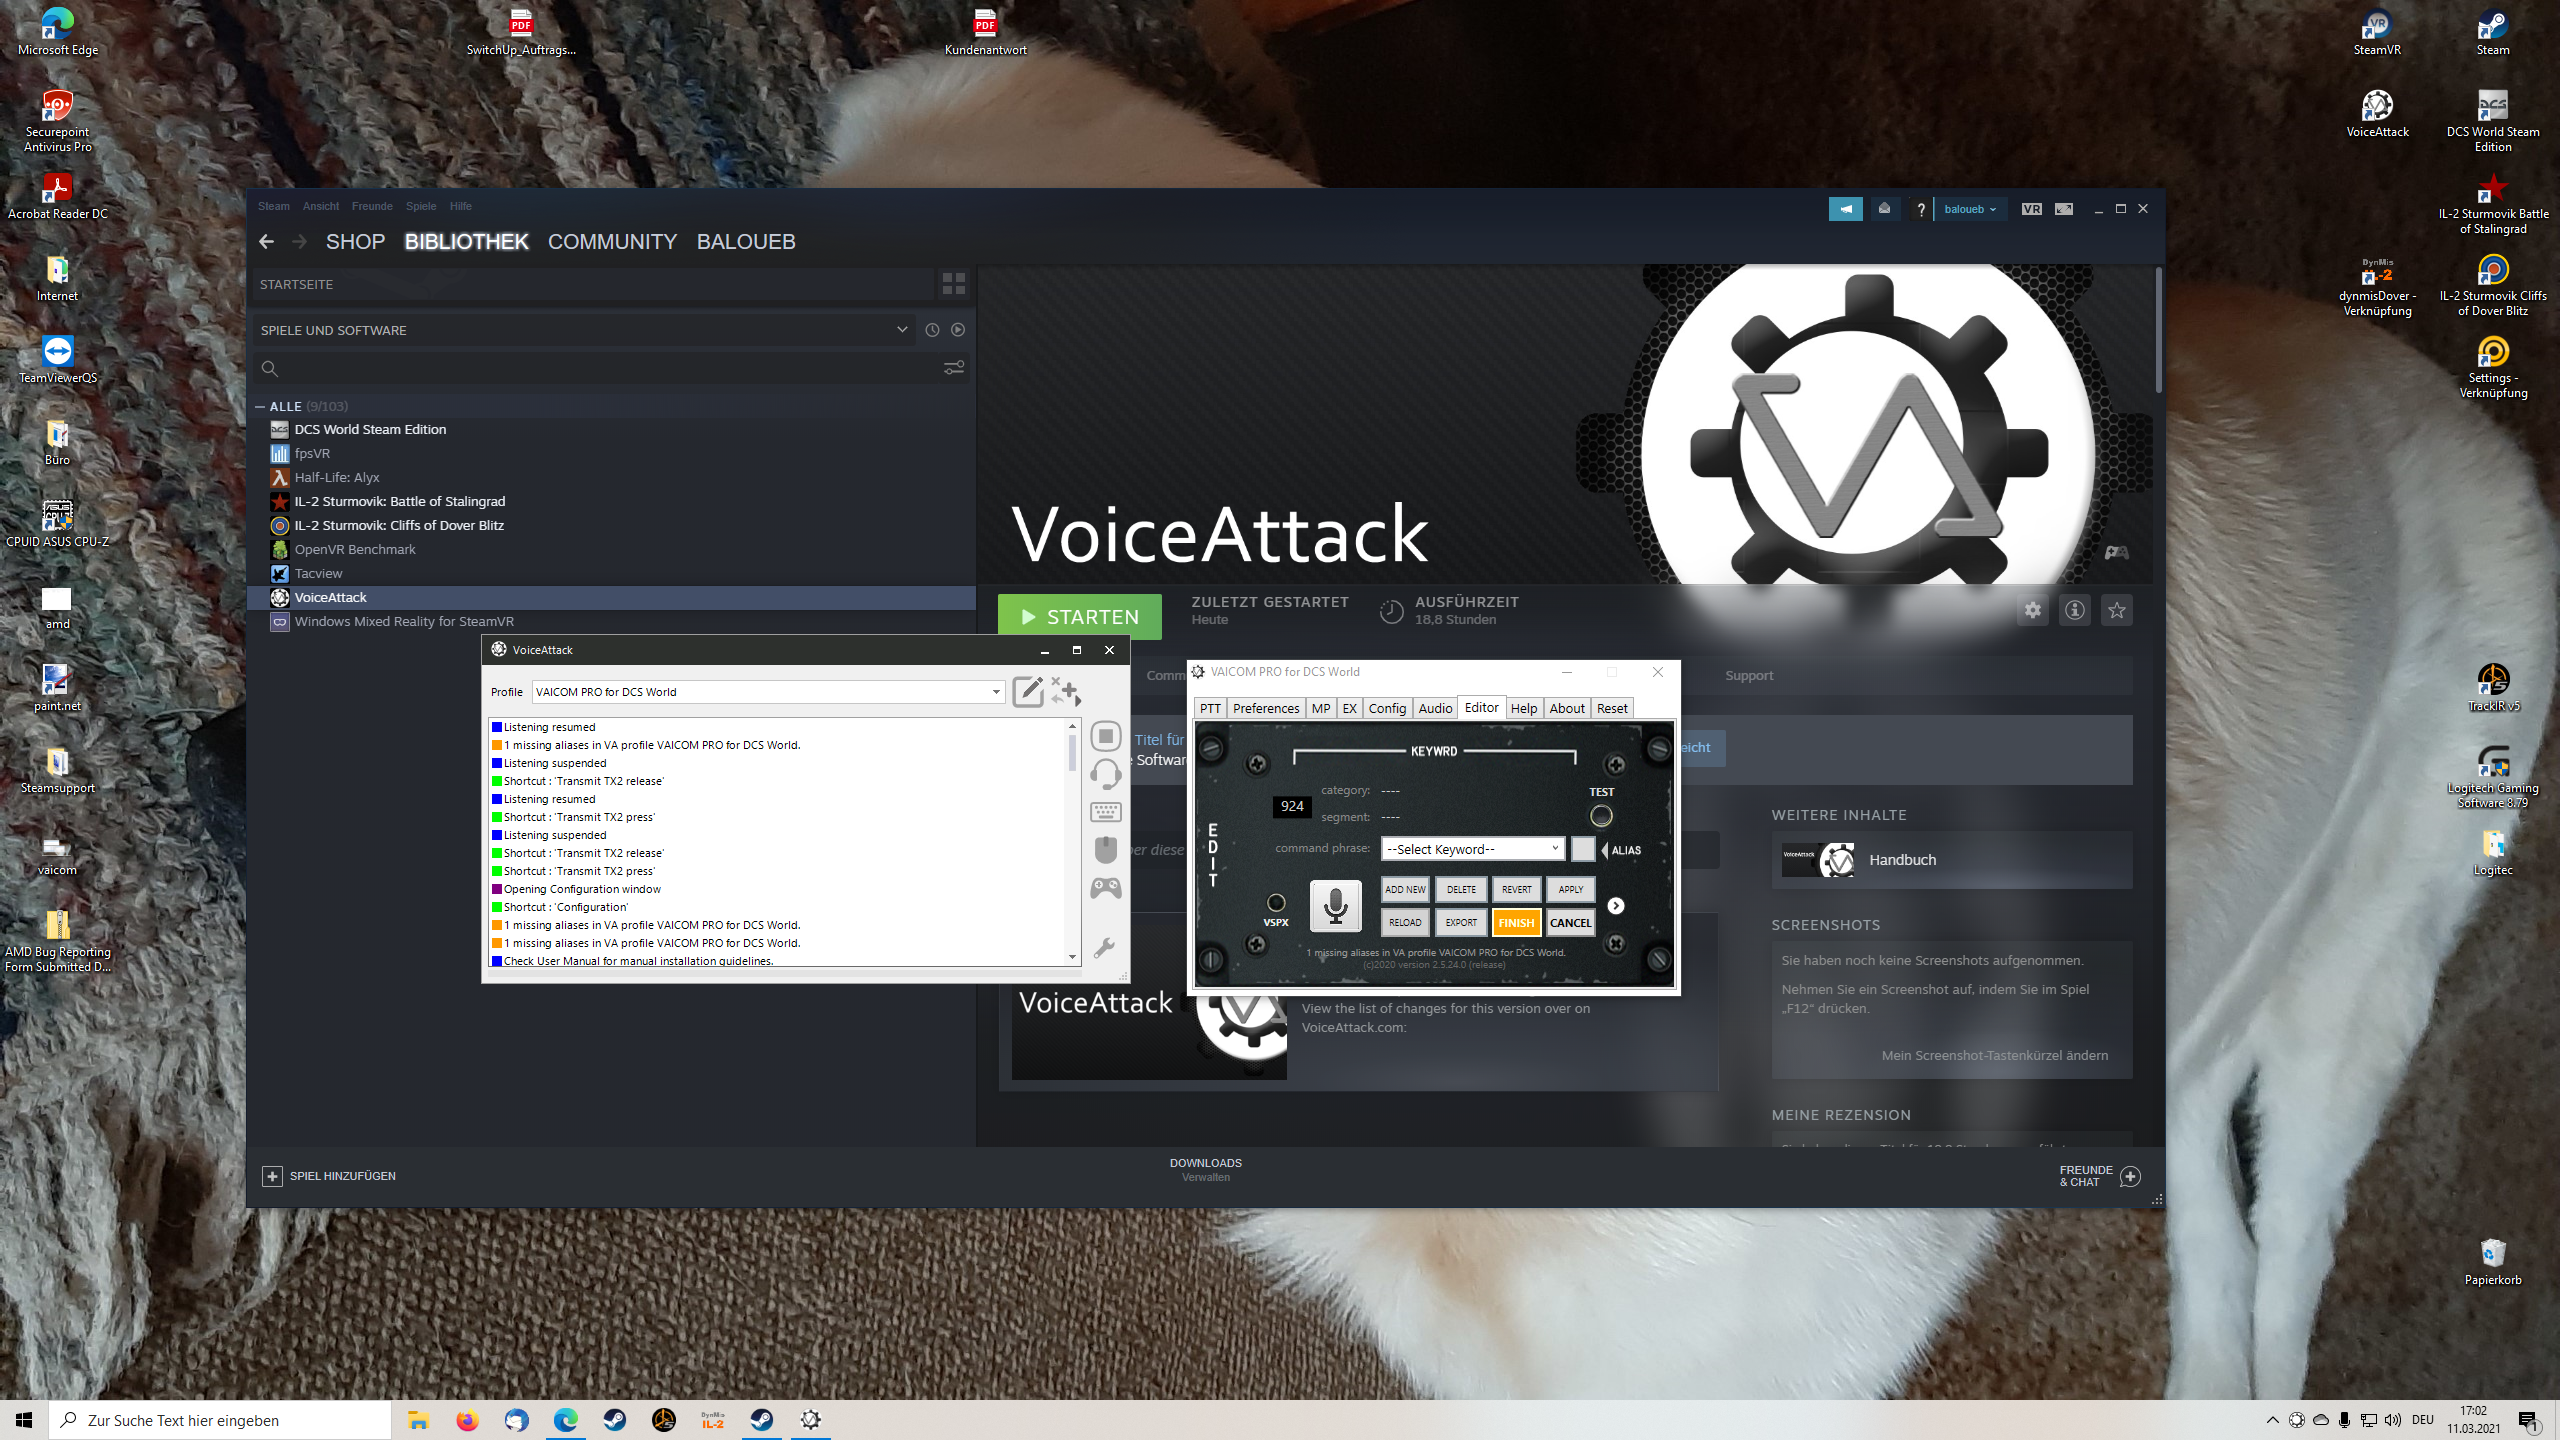Switch to the PTT tab in VAICOM
The height and width of the screenshot is (1440, 2560).
pyautogui.click(x=1210, y=708)
